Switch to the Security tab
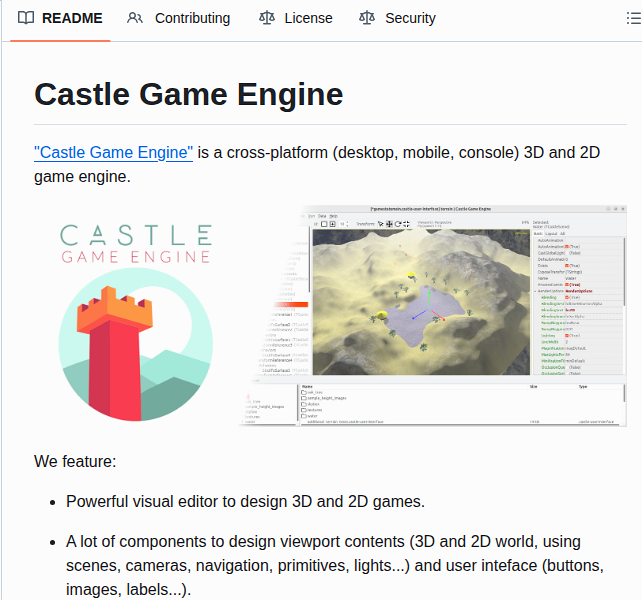 tap(397, 18)
